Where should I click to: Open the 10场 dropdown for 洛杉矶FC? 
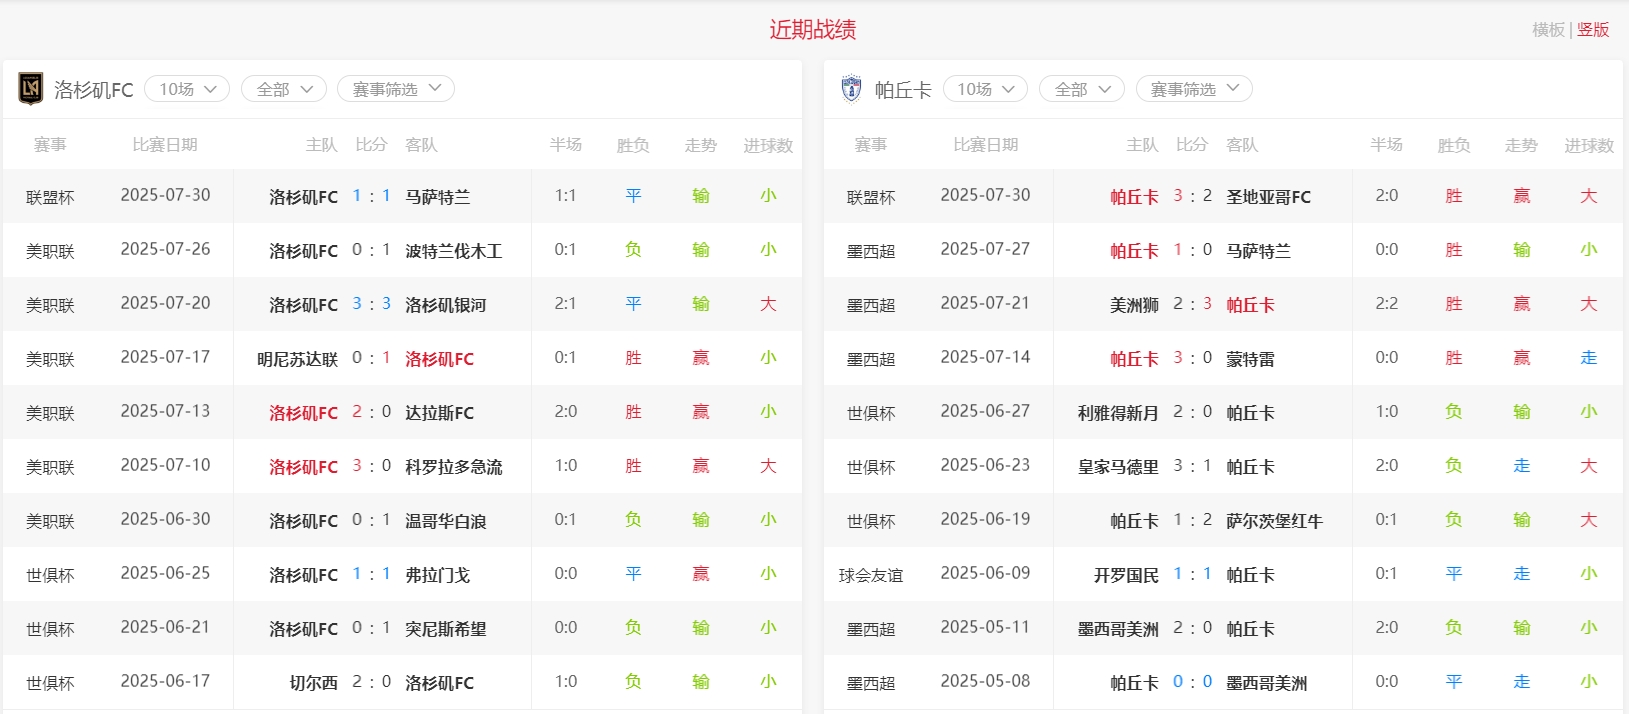coord(187,89)
